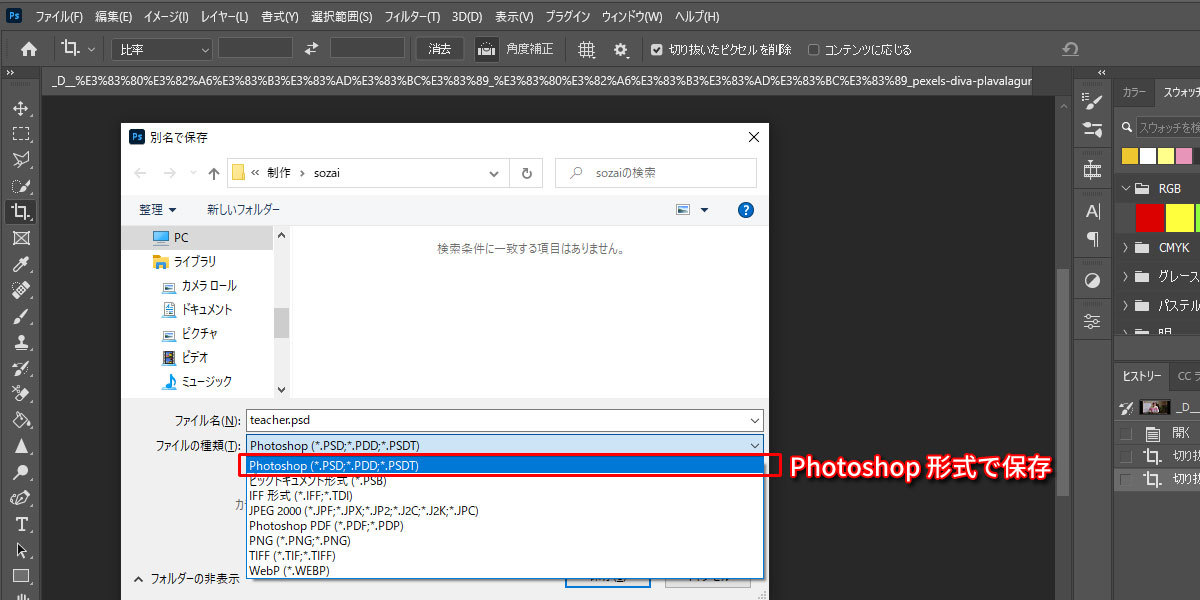Expand the グレースケール swatch group
The height and width of the screenshot is (600, 1200).
point(1125,276)
